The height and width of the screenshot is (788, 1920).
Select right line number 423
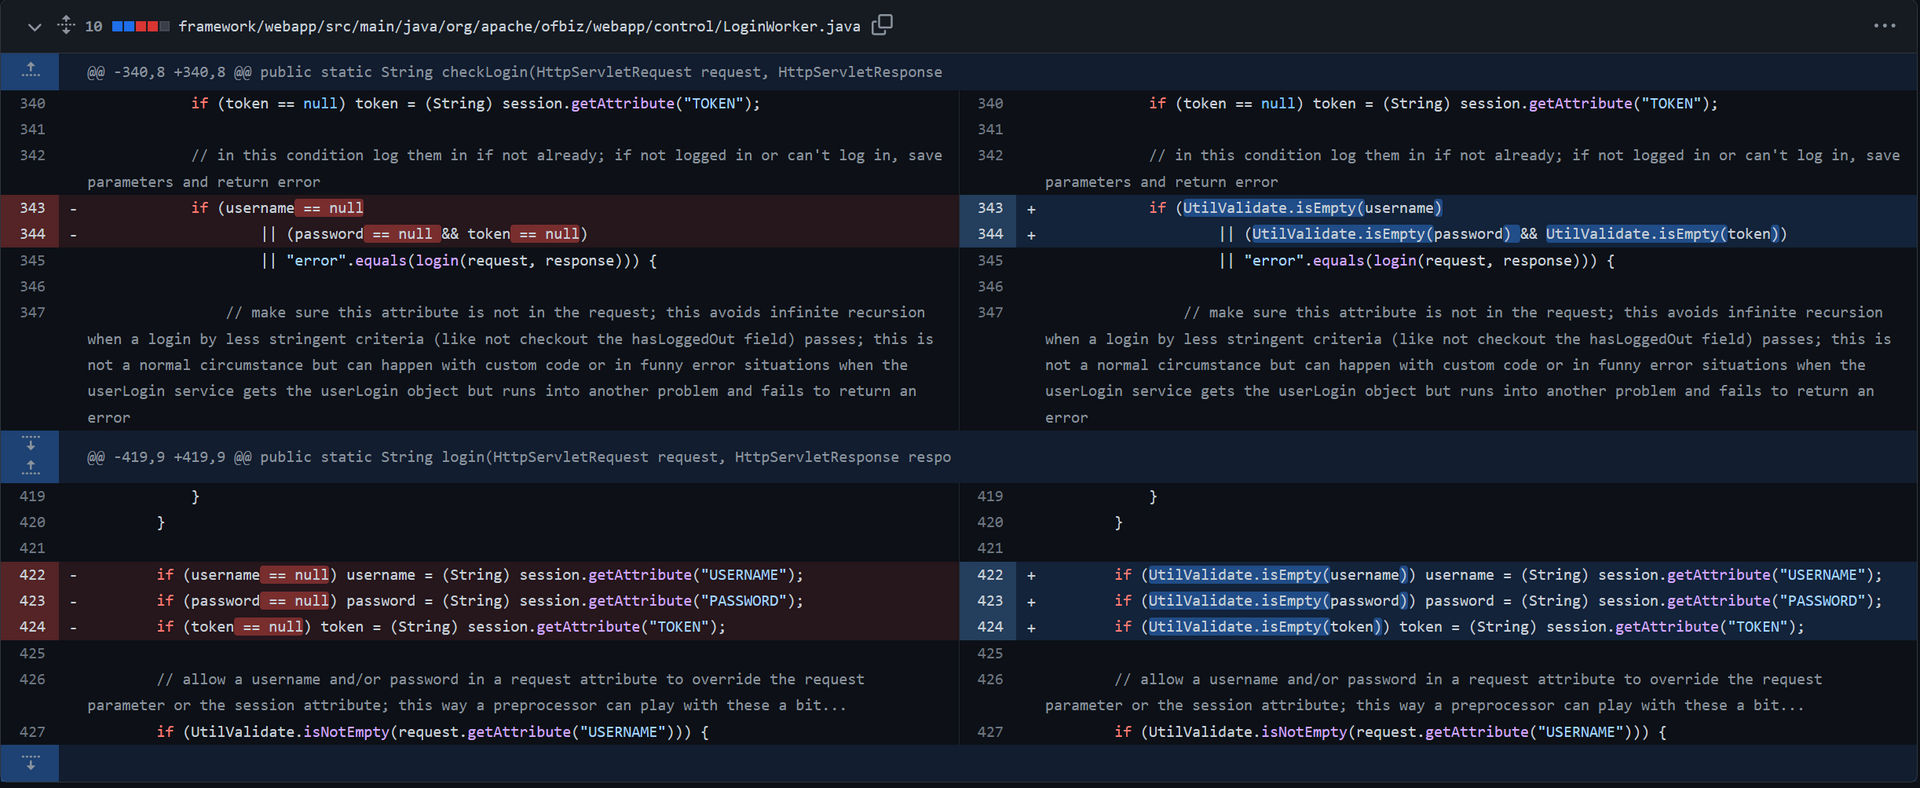click(x=990, y=601)
